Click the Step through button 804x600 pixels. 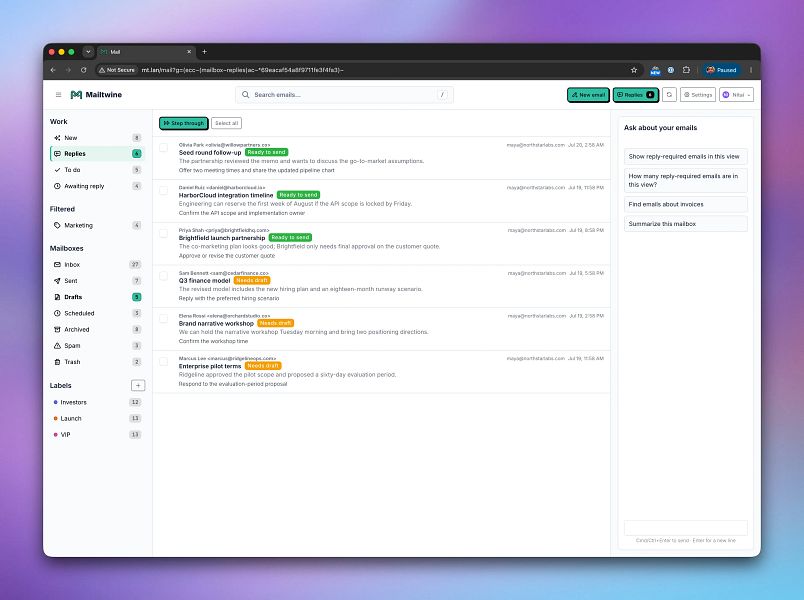[184, 123]
